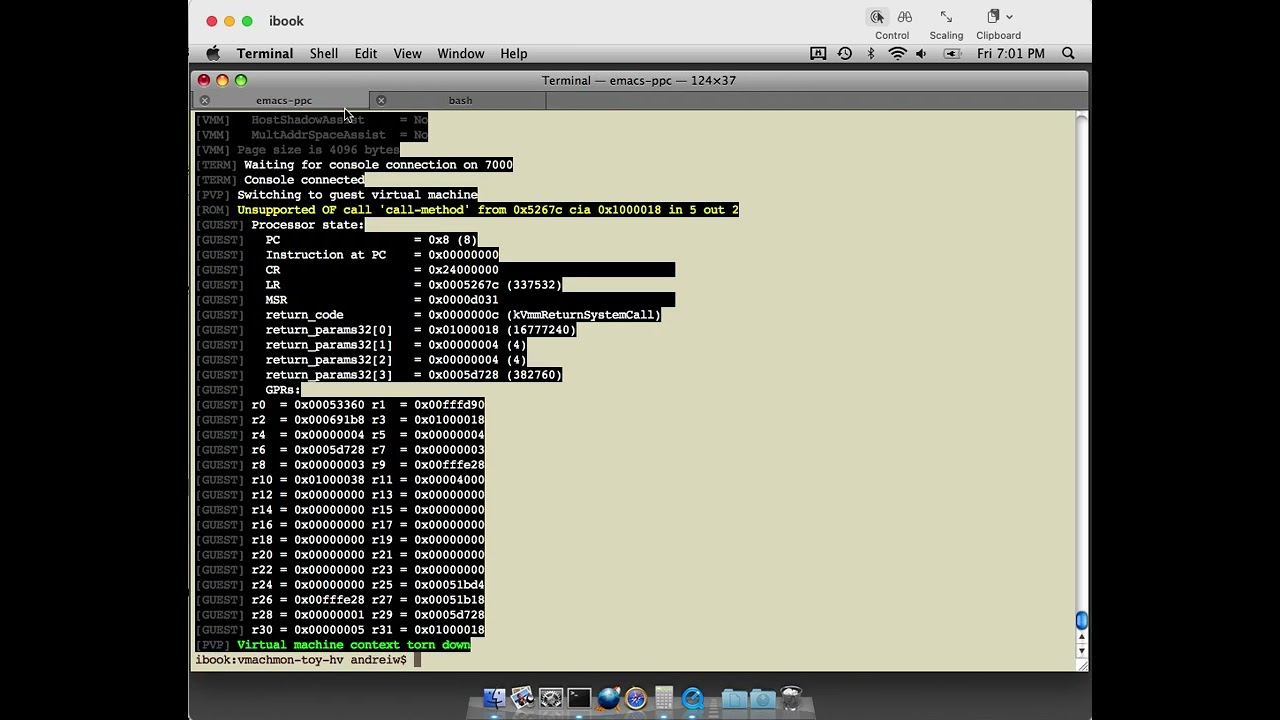The width and height of the screenshot is (1280, 720).
Task: Open the Window menu
Action: [460, 54]
